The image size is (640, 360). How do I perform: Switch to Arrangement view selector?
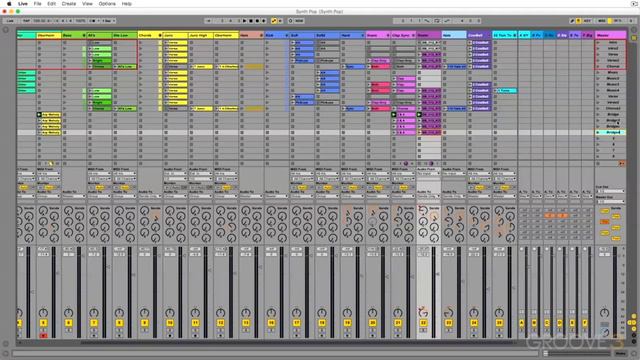tap(634, 30)
